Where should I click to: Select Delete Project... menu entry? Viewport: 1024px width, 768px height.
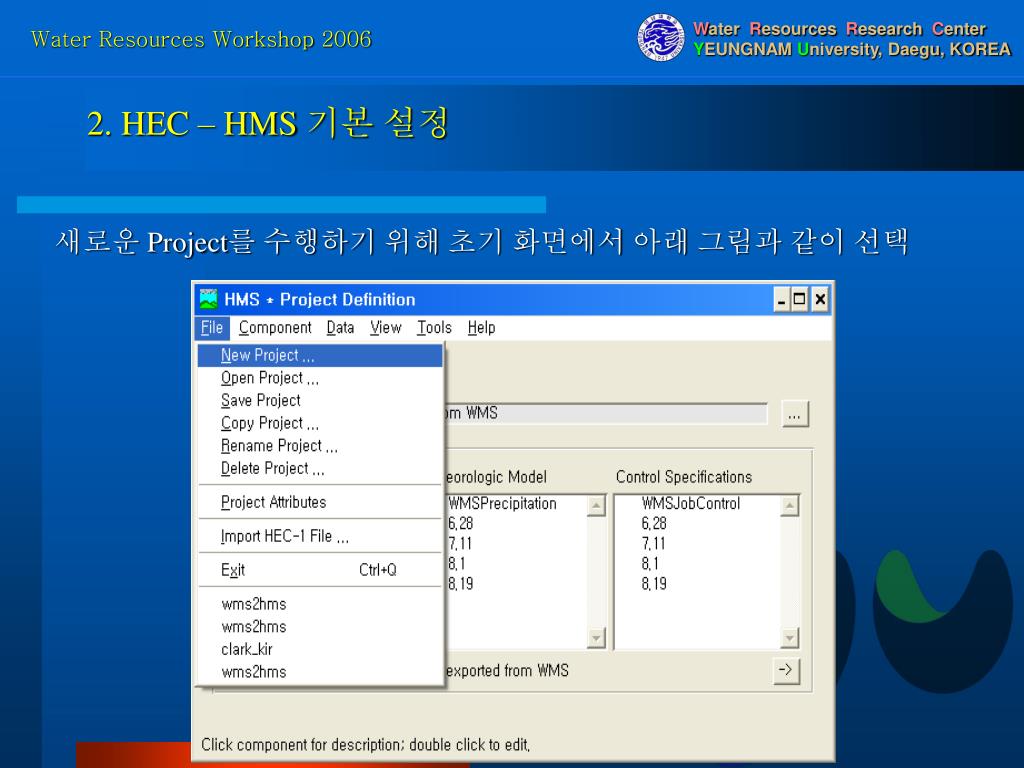tap(320, 468)
